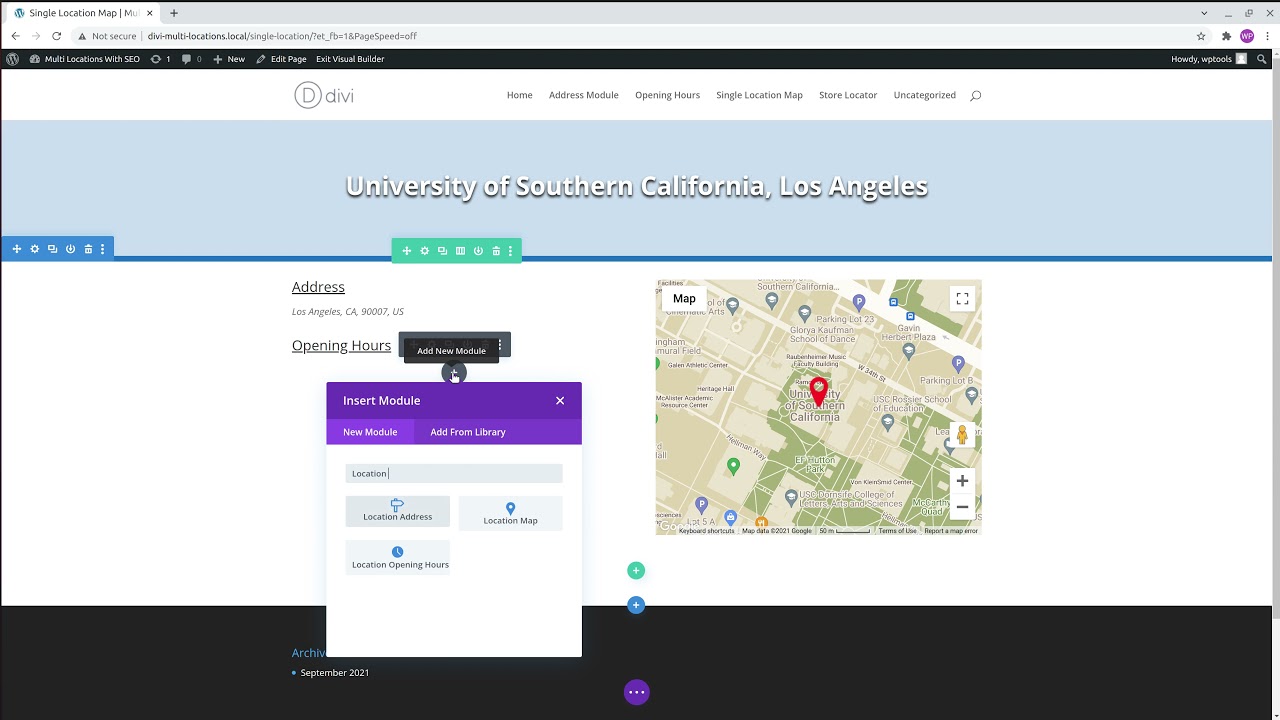
Task: Bookmark this page with star icon
Action: click(x=1201, y=36)
